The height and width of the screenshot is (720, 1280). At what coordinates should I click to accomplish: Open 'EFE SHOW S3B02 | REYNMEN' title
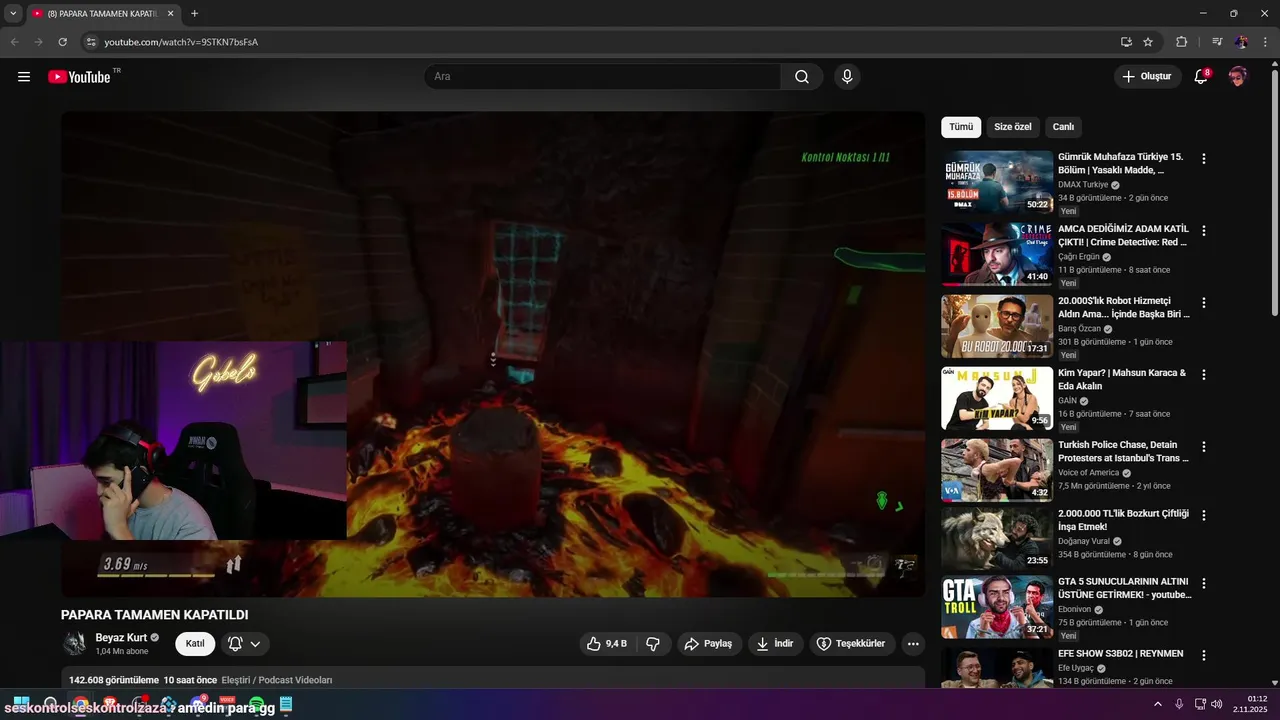[1121, 654]
